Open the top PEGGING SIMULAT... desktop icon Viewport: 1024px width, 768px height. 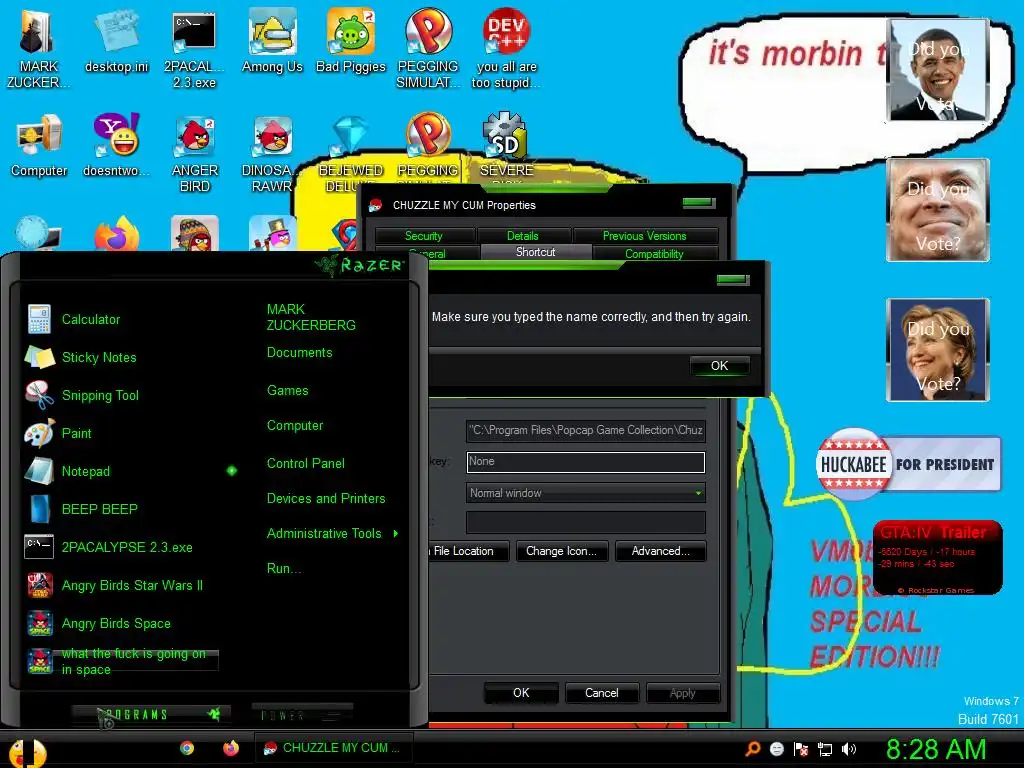[428, 49]
